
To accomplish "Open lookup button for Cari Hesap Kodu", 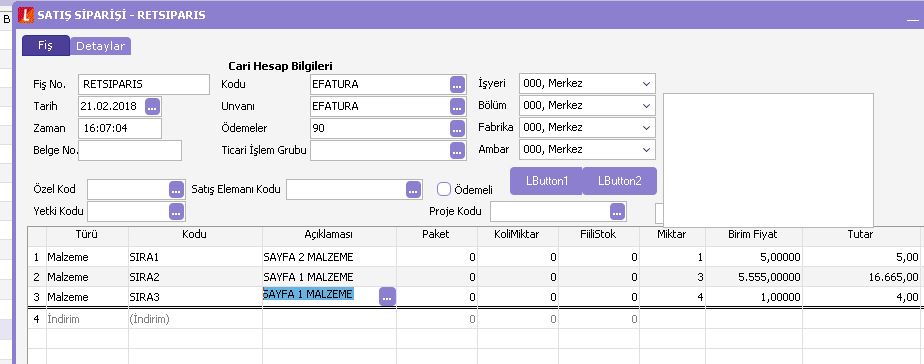I will [x=457, y=84].
